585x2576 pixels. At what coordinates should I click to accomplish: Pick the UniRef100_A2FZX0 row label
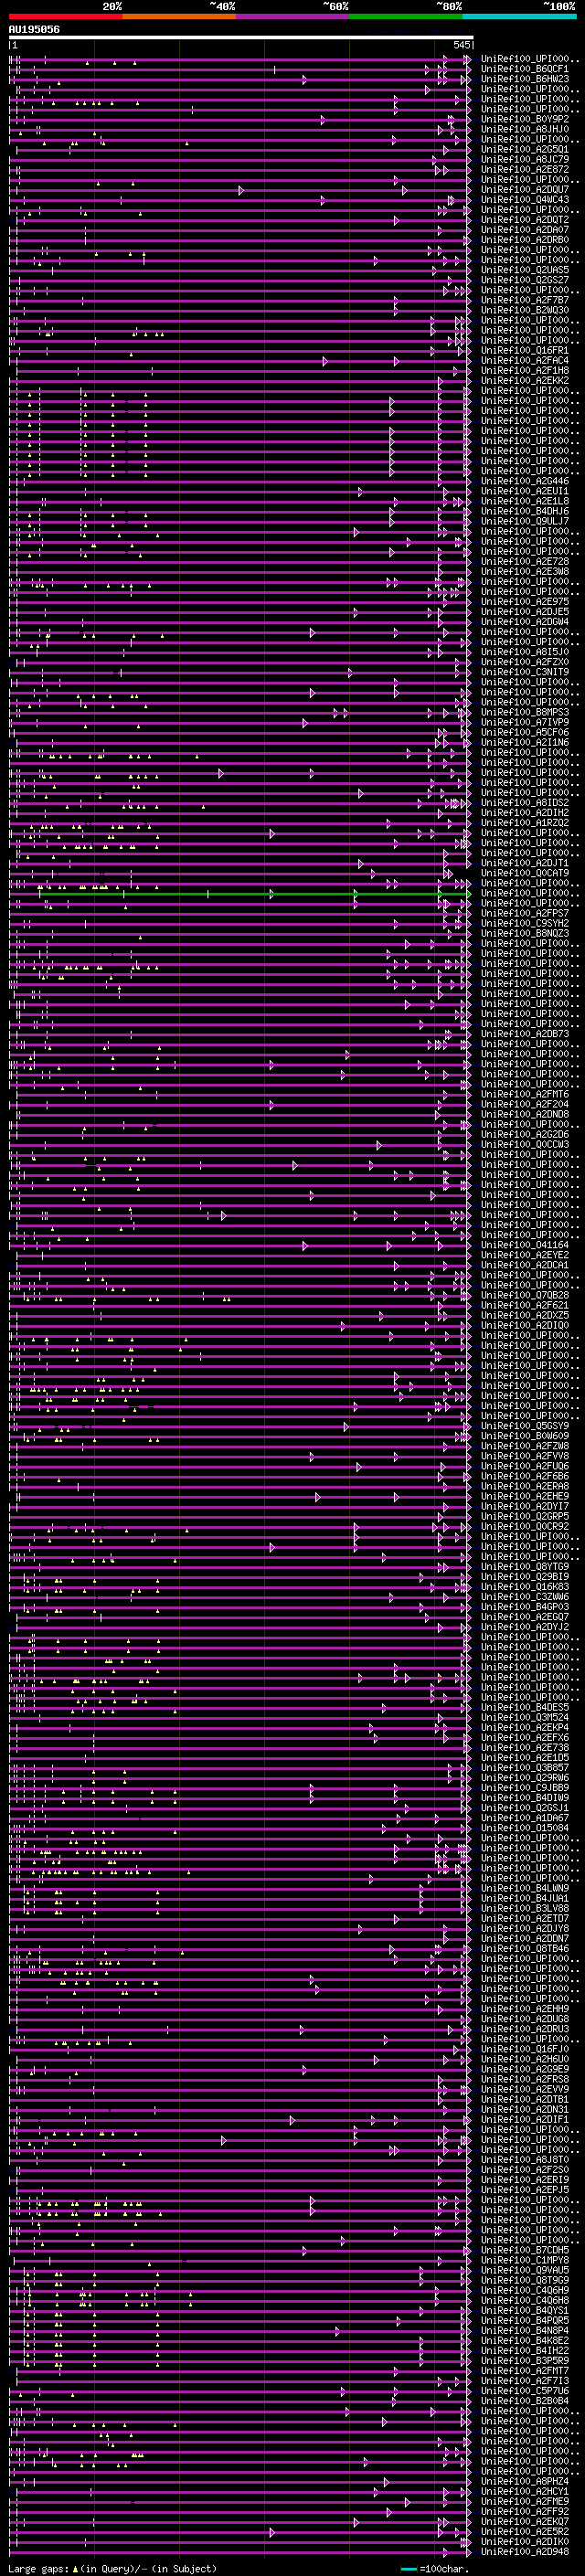(x=525, y=662)
